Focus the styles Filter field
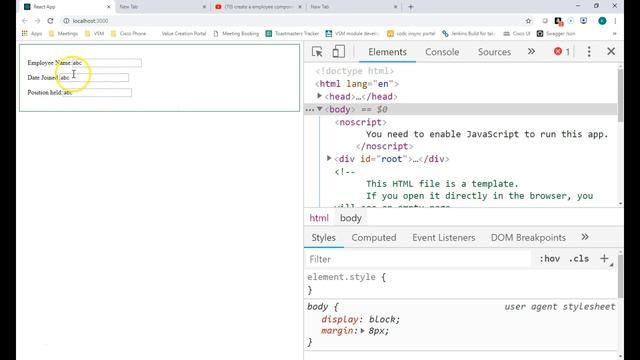Screen dimensions: 640x360 (418, 259)
